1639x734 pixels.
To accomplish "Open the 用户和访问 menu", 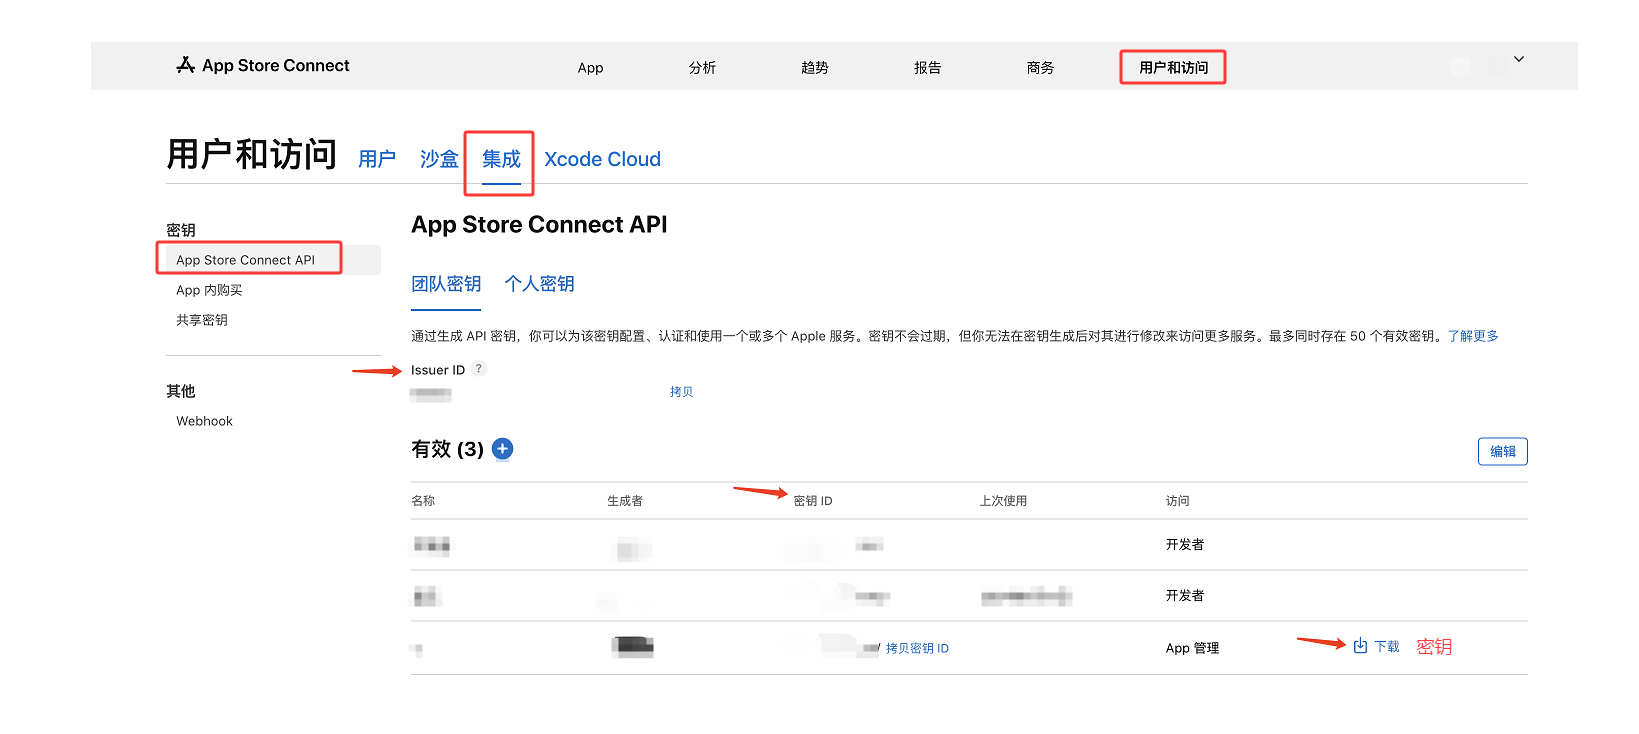I will click(x=1173, y=68).
